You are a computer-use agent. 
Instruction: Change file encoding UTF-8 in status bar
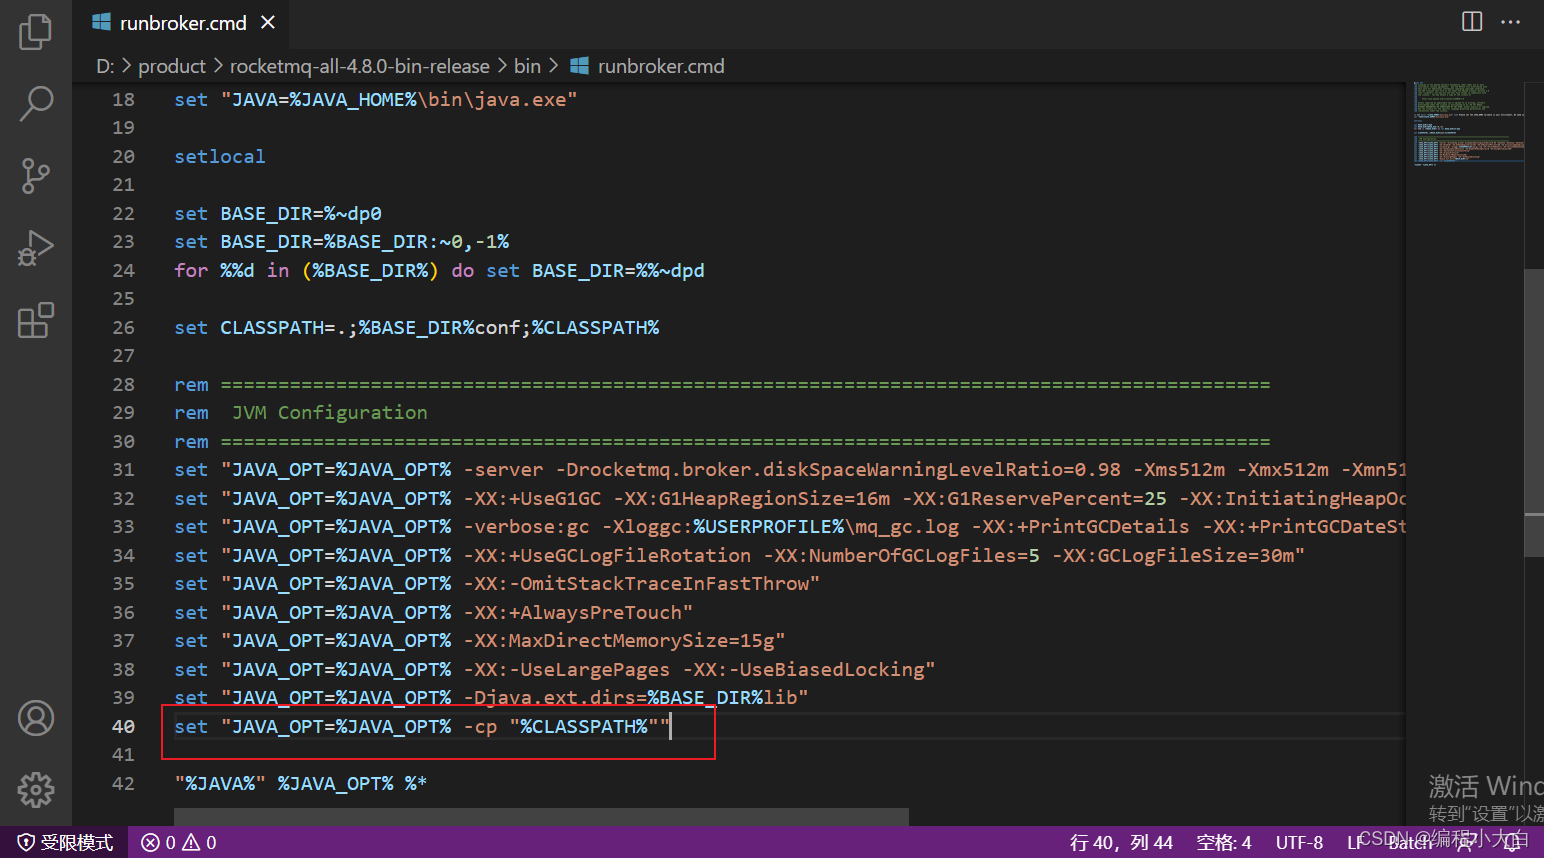(x=1299, y=842)
